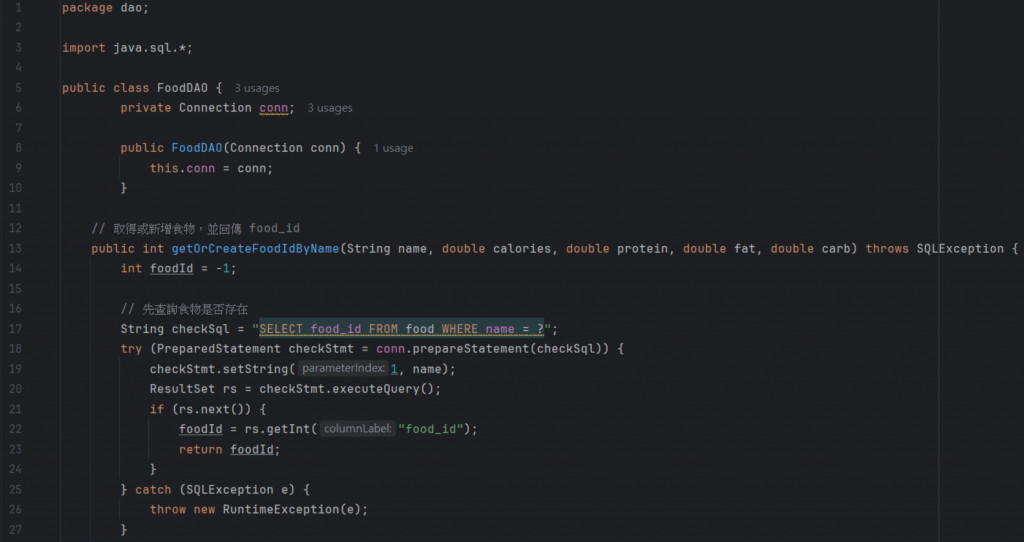Click the 'private' keyword on line 6
1024x542 pixels.
[146, 108]
